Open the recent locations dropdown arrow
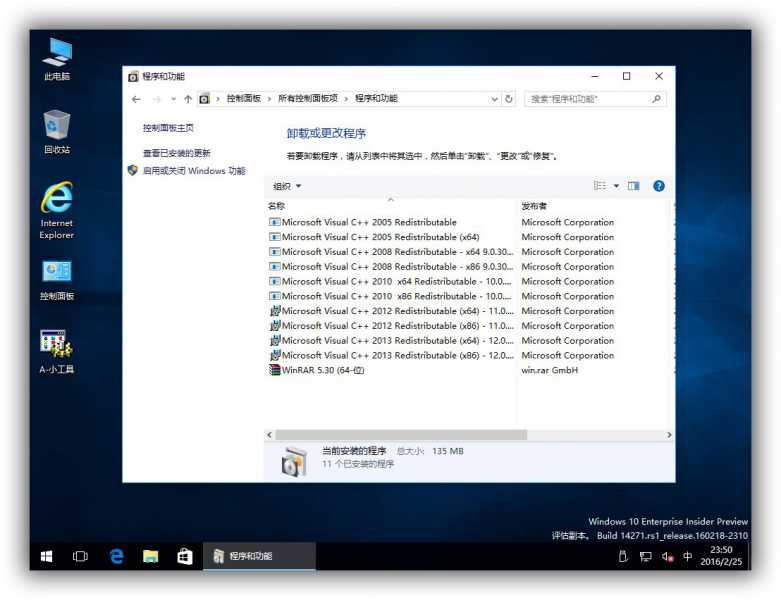 pyautogui.click(x=173, y=99)
